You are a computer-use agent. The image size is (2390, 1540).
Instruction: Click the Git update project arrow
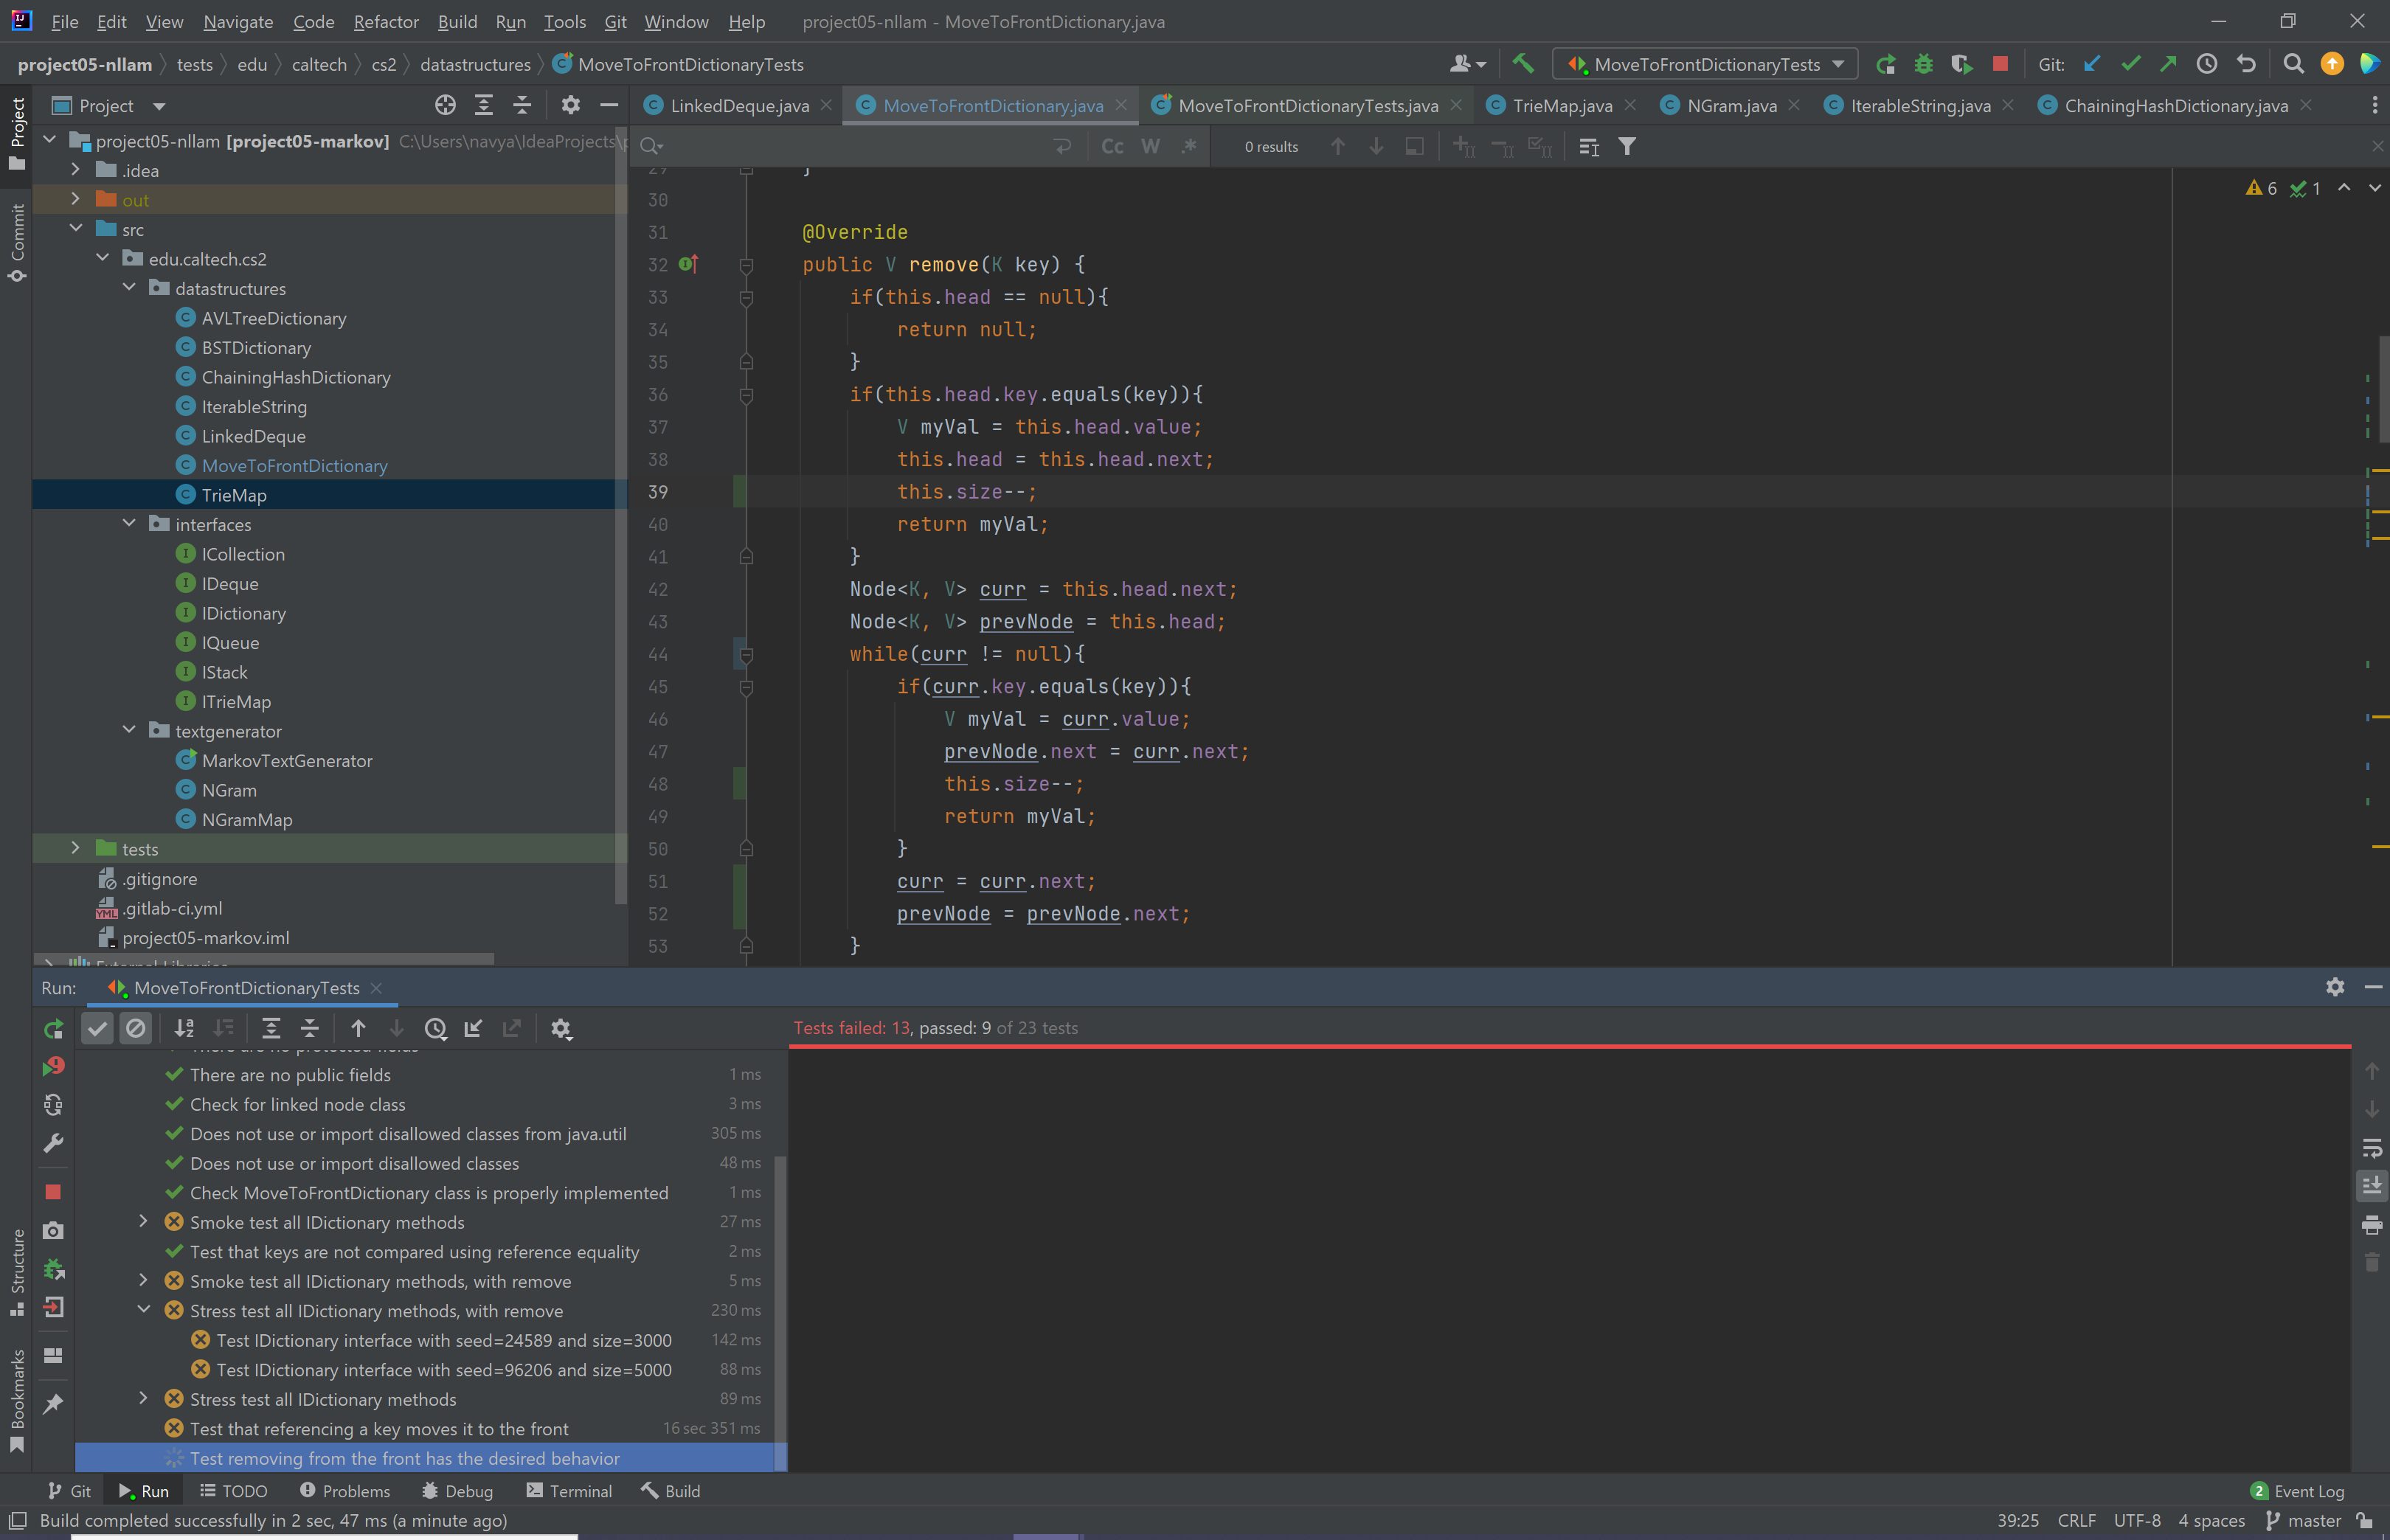2092,64
